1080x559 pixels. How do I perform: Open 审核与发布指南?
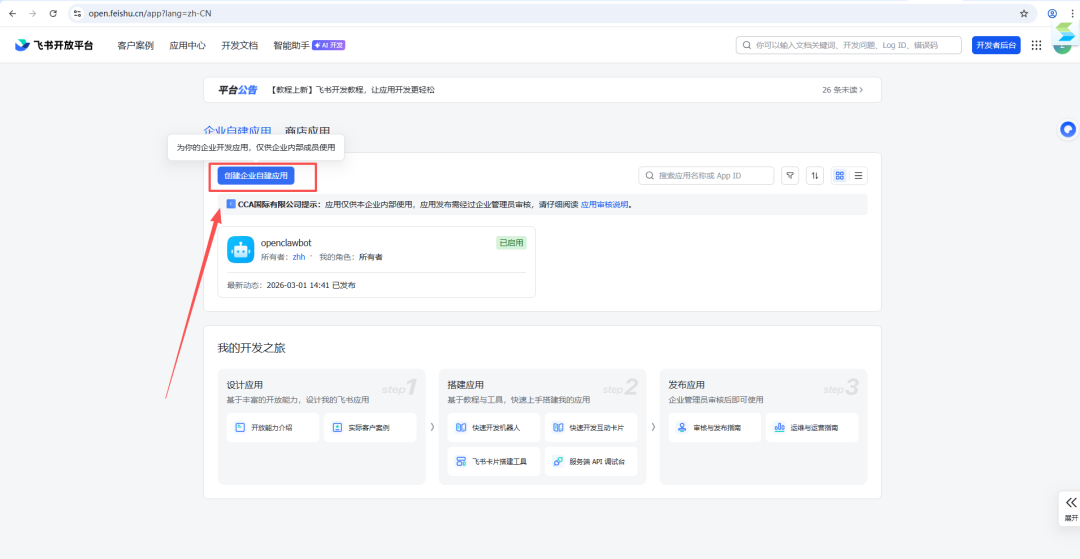715,428
